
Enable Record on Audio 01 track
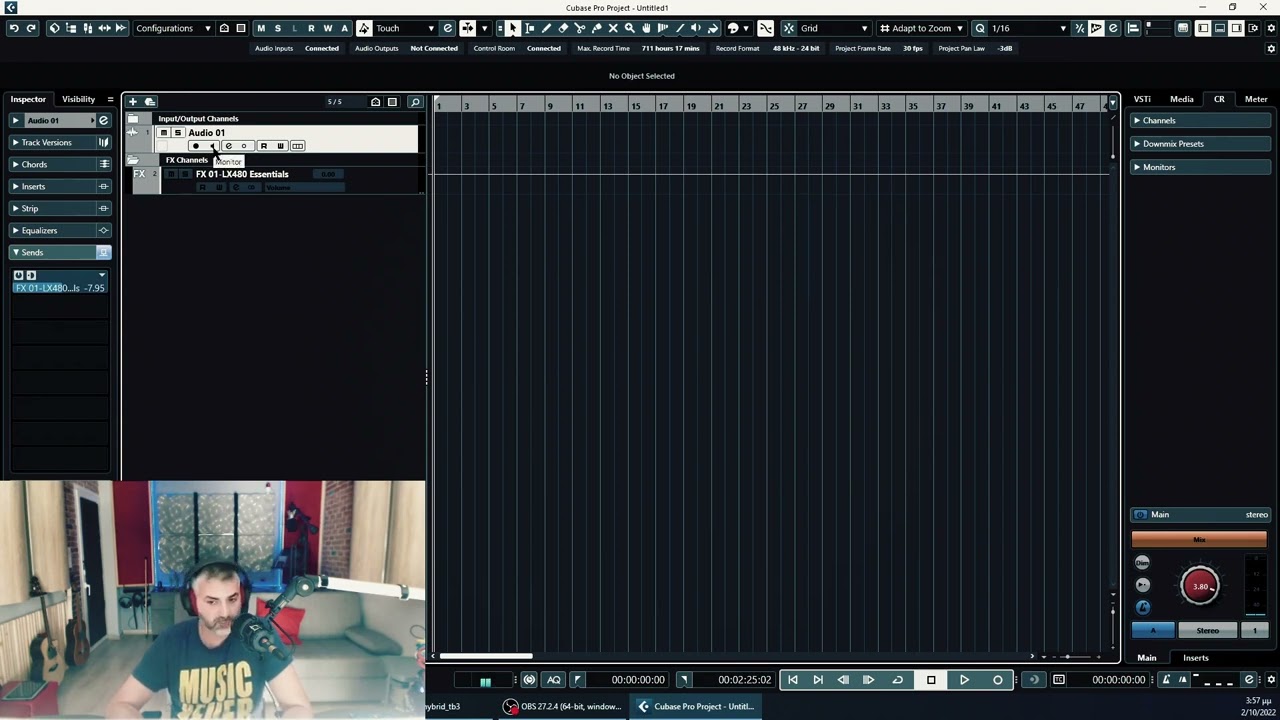point(195,146)
